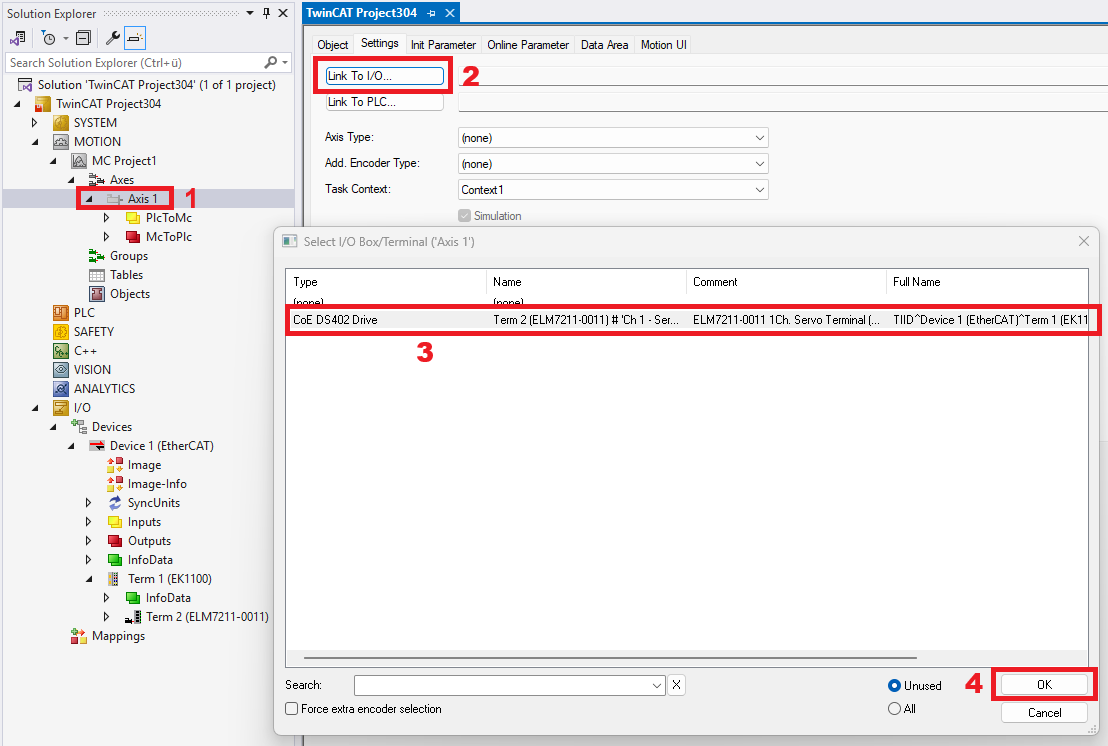Click the Collapse All toolbar icon

[x=83, y=38]
